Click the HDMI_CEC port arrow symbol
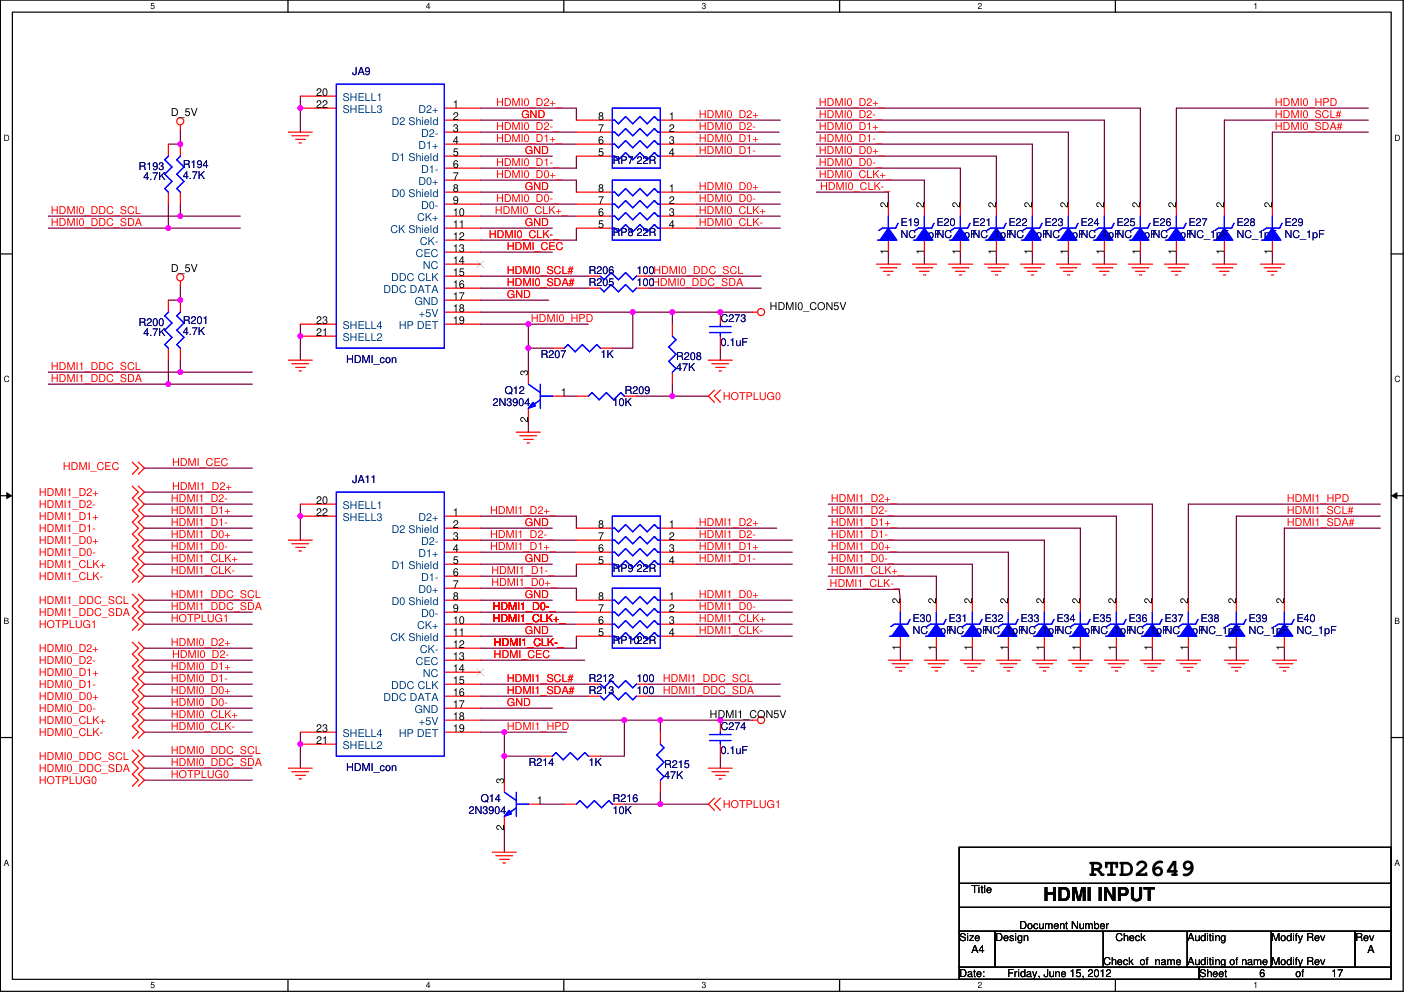1404x992 pixels. [138, 467]
